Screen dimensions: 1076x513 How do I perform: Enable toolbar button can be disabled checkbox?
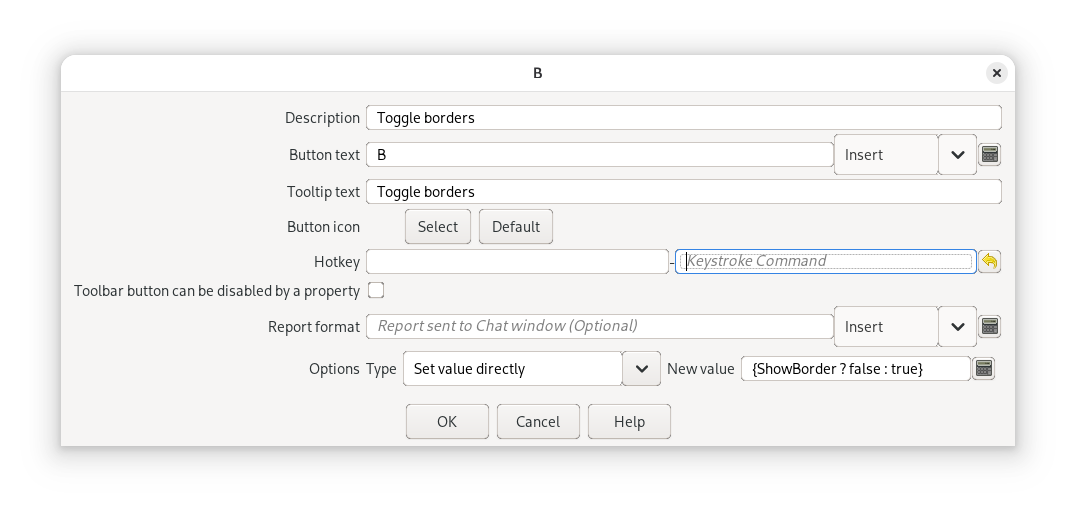376,291
